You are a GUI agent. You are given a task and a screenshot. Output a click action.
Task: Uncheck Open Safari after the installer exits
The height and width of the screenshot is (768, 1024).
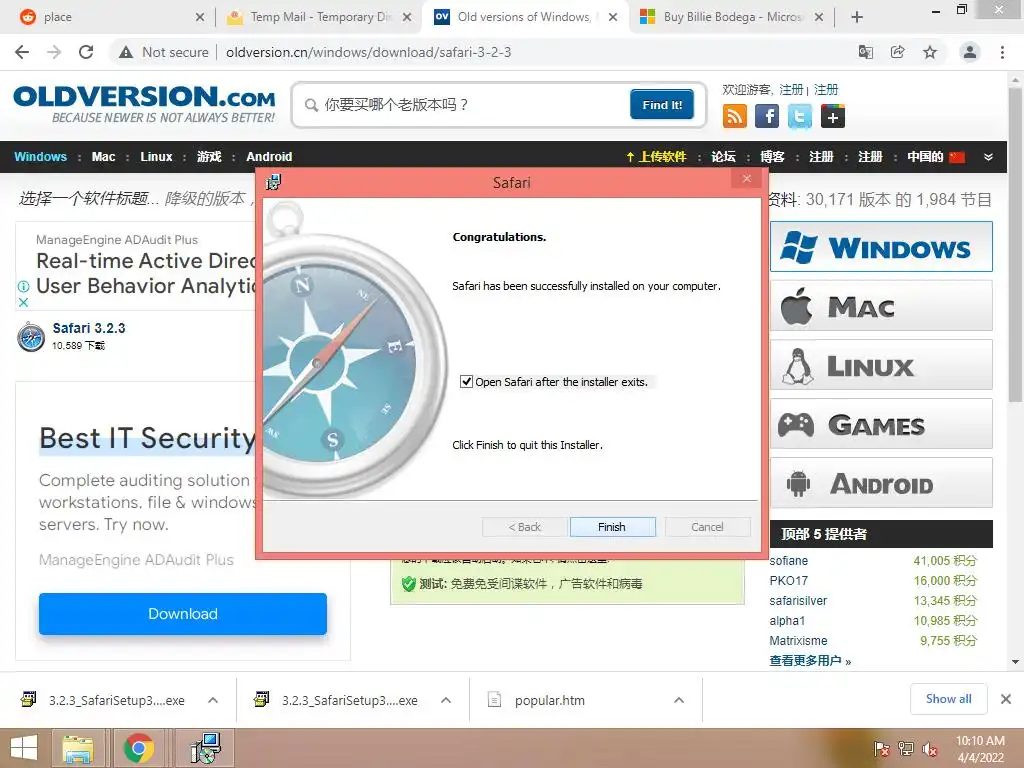466,381
